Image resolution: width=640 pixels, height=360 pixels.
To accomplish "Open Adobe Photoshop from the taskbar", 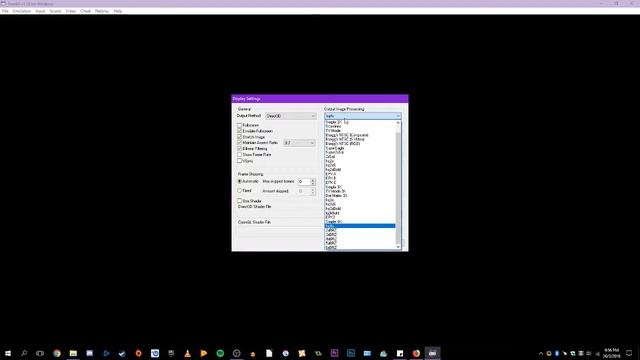I will point(351,353).
